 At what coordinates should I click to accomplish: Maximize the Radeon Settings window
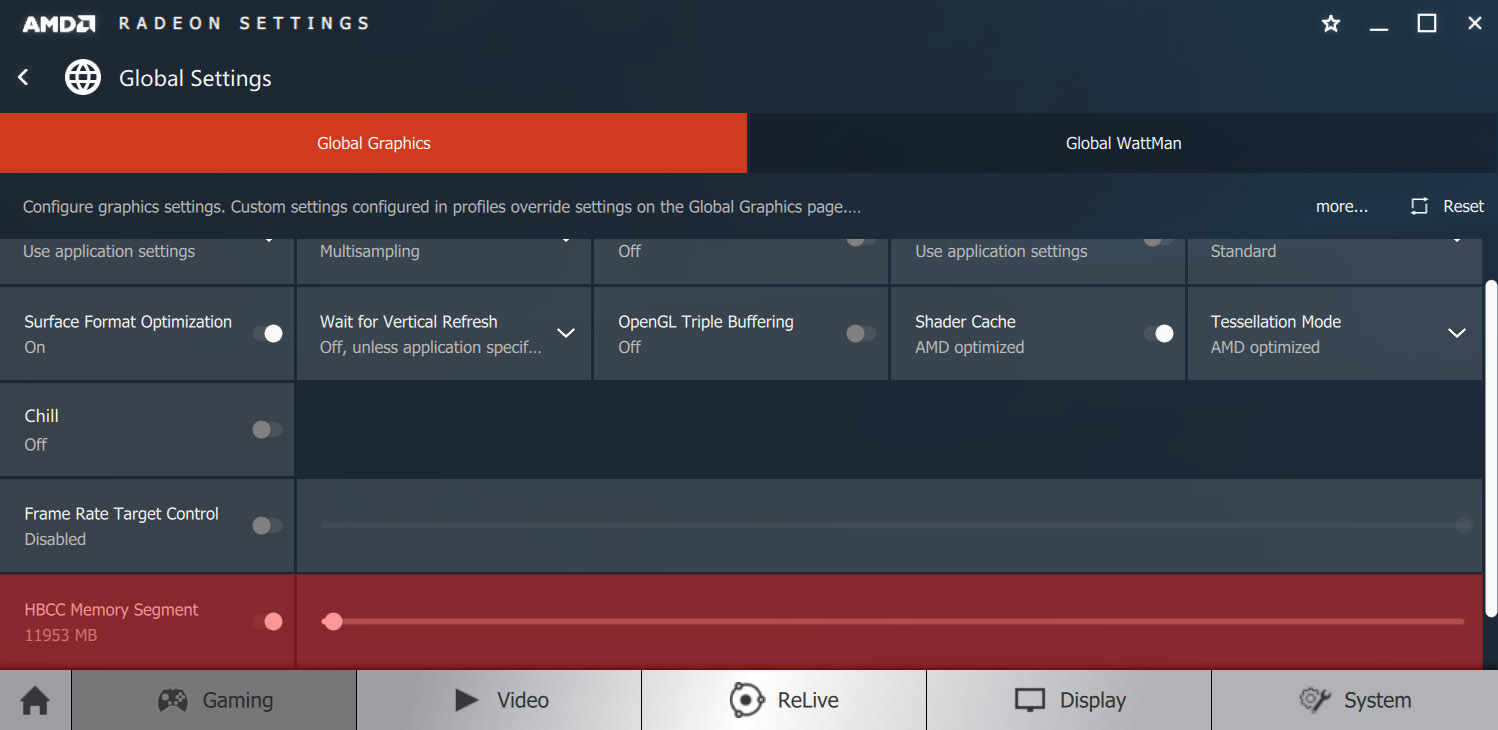click(1427, 23)
